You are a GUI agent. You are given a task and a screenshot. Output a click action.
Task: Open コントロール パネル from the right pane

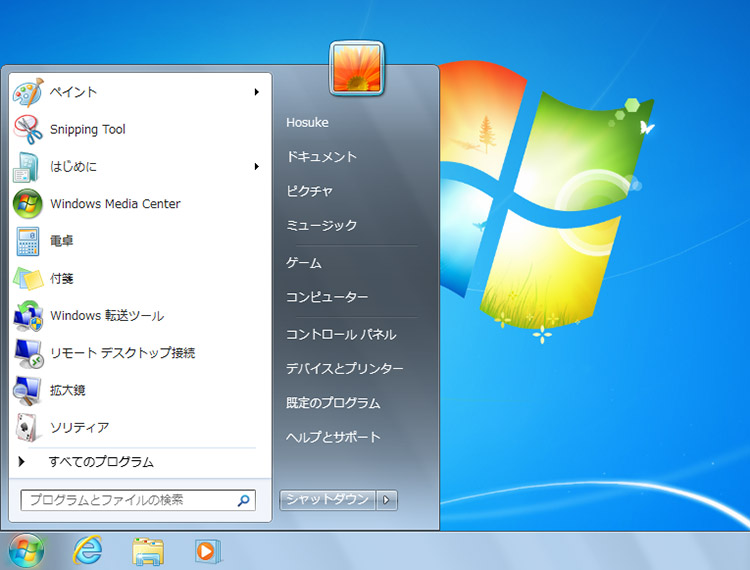(340, 335)
